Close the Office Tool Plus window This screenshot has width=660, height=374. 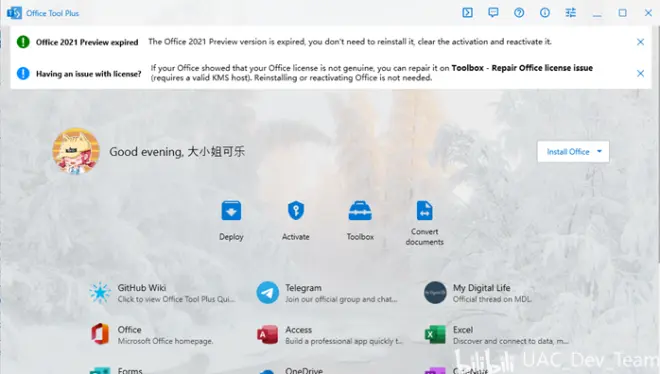(x=648, y=13)
